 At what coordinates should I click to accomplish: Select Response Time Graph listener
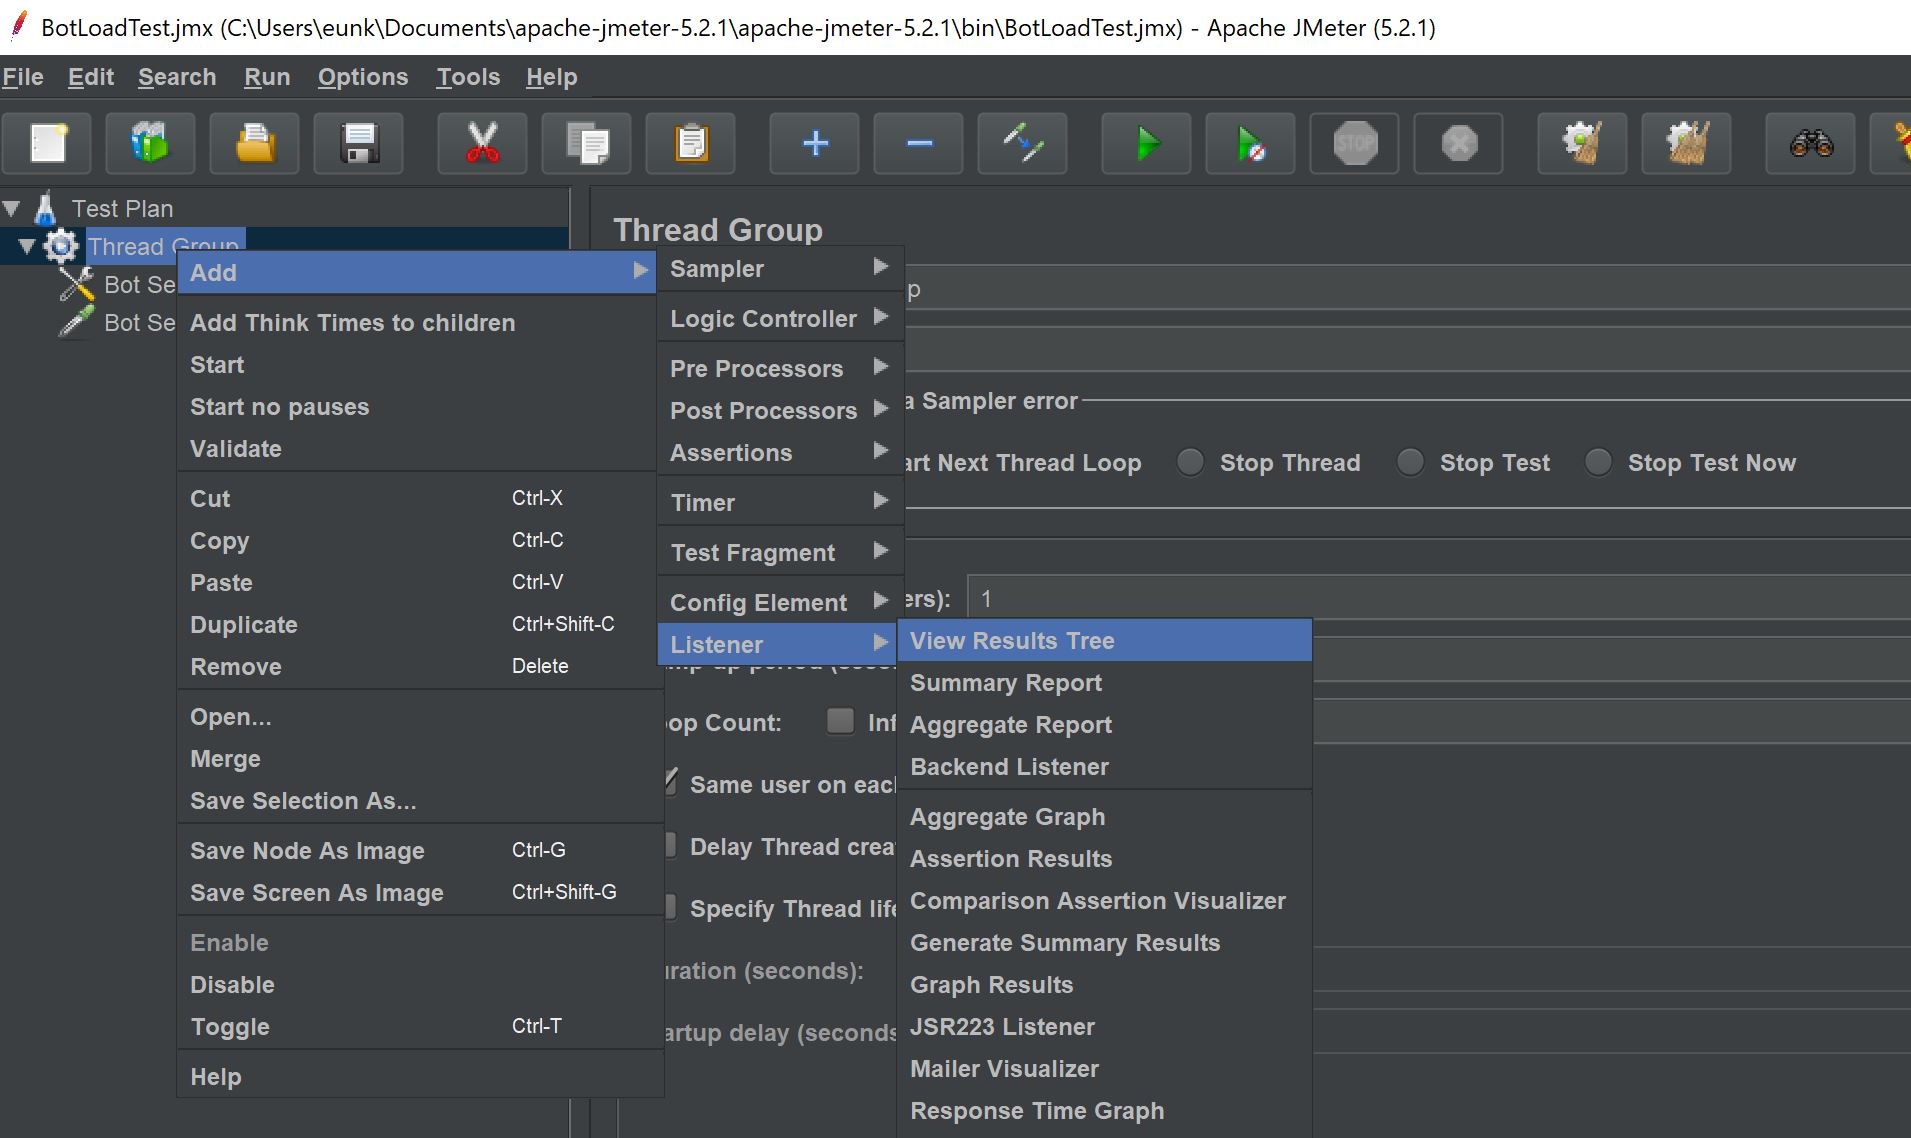click(1104, 1110)
